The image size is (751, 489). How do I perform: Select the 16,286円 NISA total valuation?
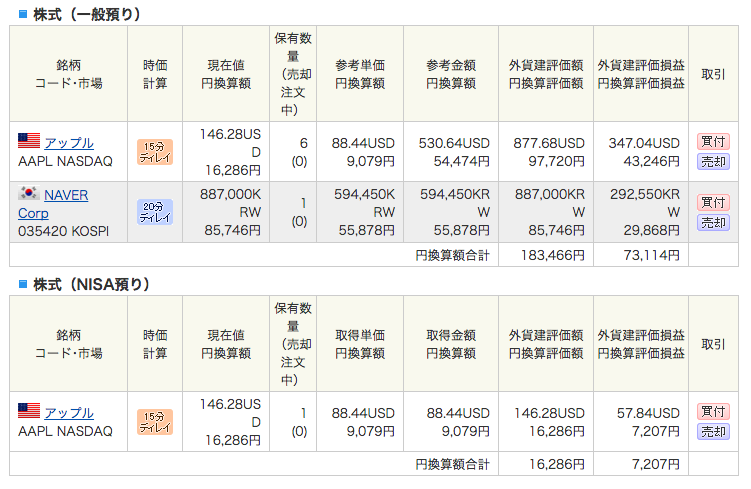click(557, 464)
